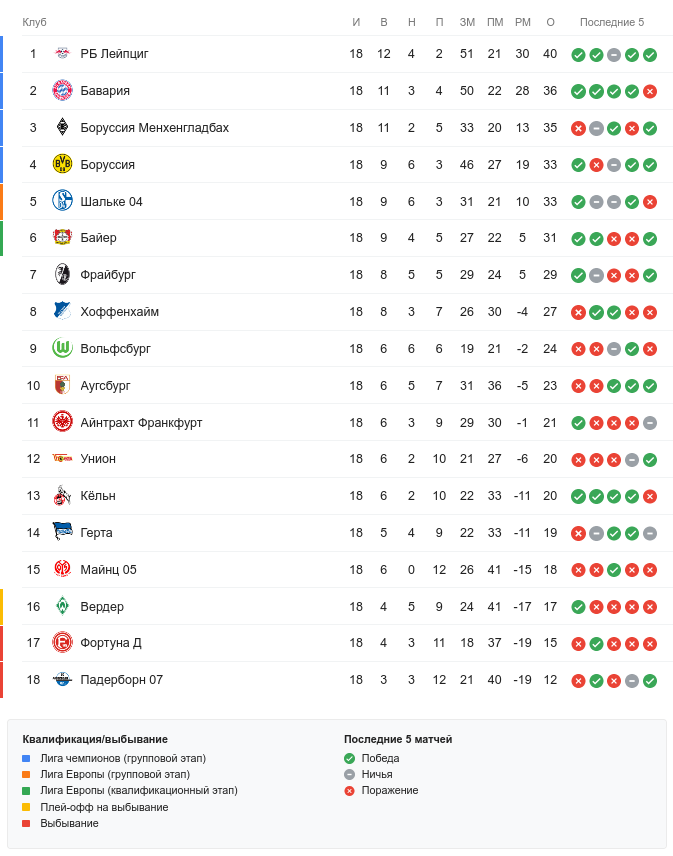Click the Последние 5 column header

612,22
